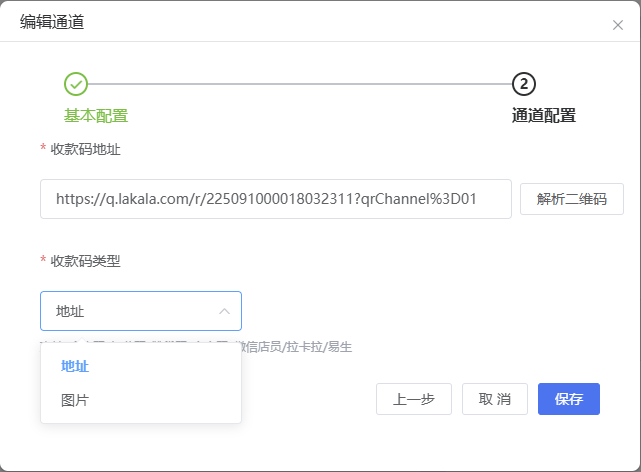Save the channel with 保存 button
The image size is (641, 472).
568,399
